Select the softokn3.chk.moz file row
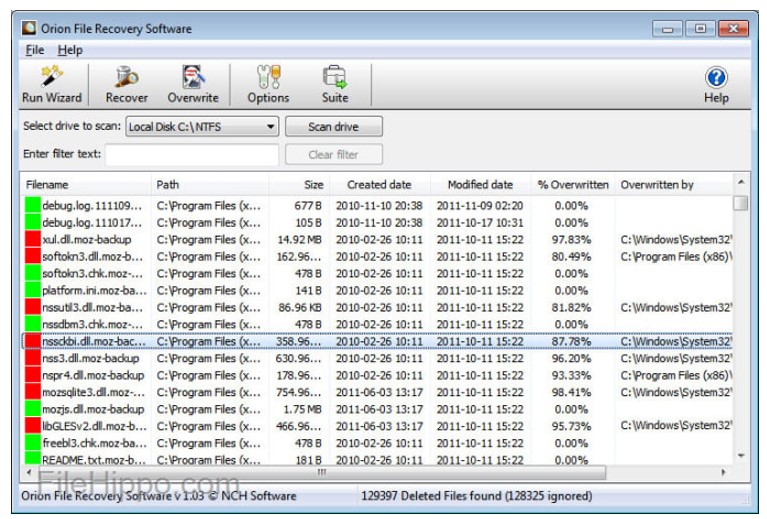Screen dimensions: 767x519 [377, 273]
